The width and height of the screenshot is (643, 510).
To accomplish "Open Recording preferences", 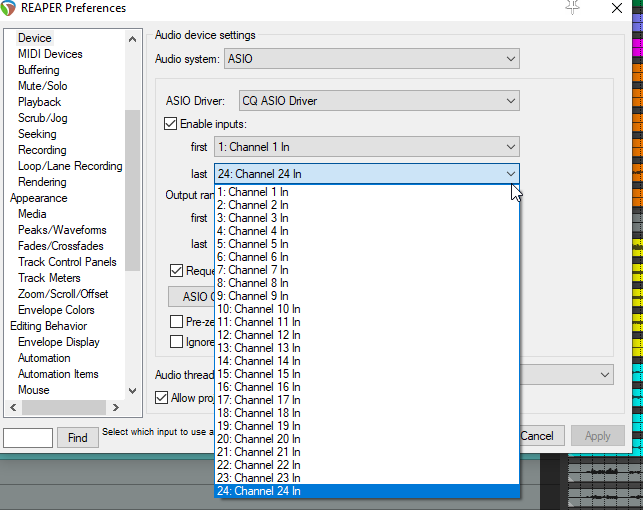I will click(42, 150).
